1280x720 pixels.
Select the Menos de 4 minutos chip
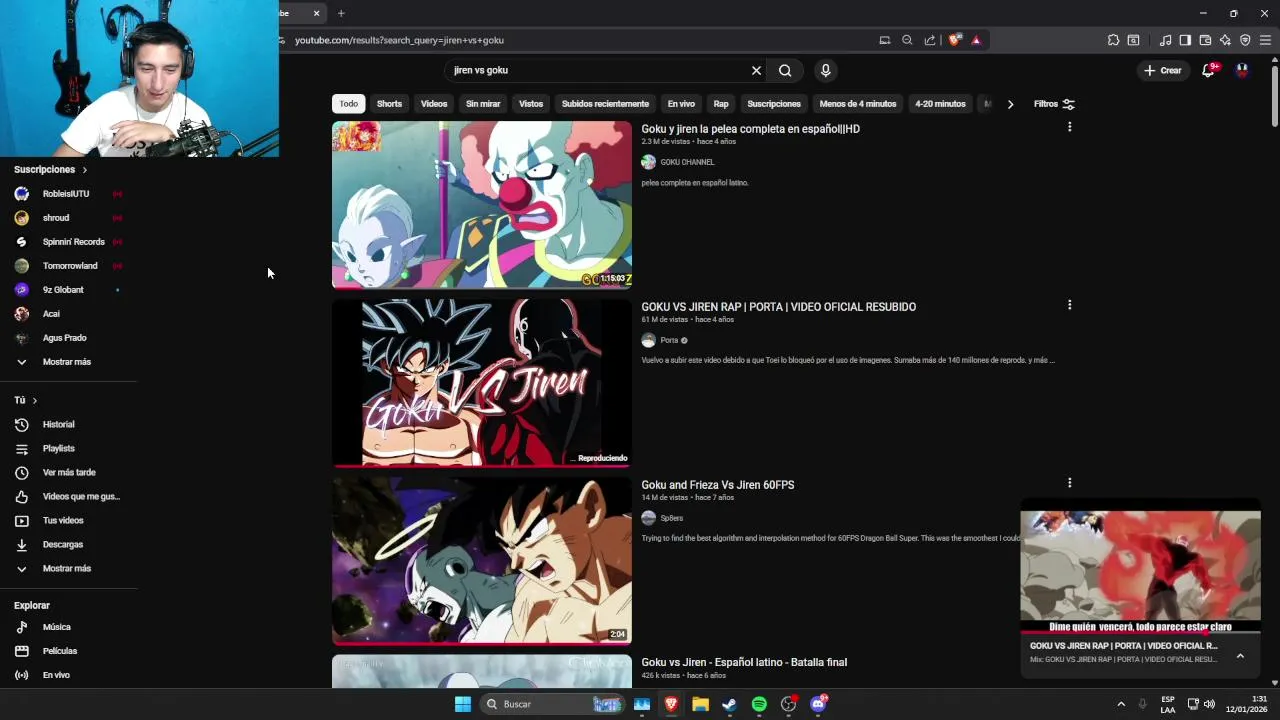[x=858, y=104]
